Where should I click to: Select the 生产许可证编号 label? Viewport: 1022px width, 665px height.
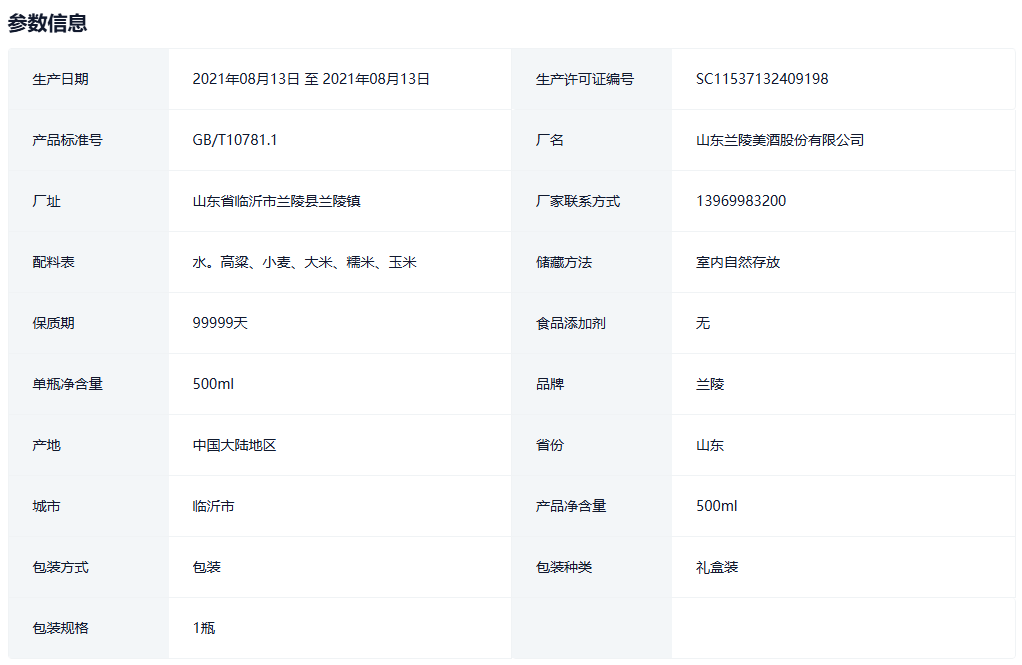pos(585,79)
